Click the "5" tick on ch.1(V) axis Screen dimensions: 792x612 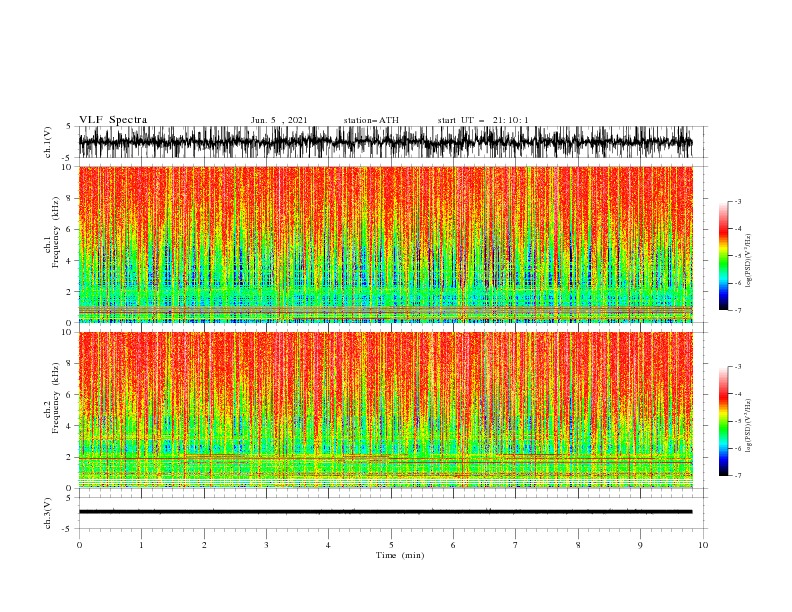click(x=69, y=127)
